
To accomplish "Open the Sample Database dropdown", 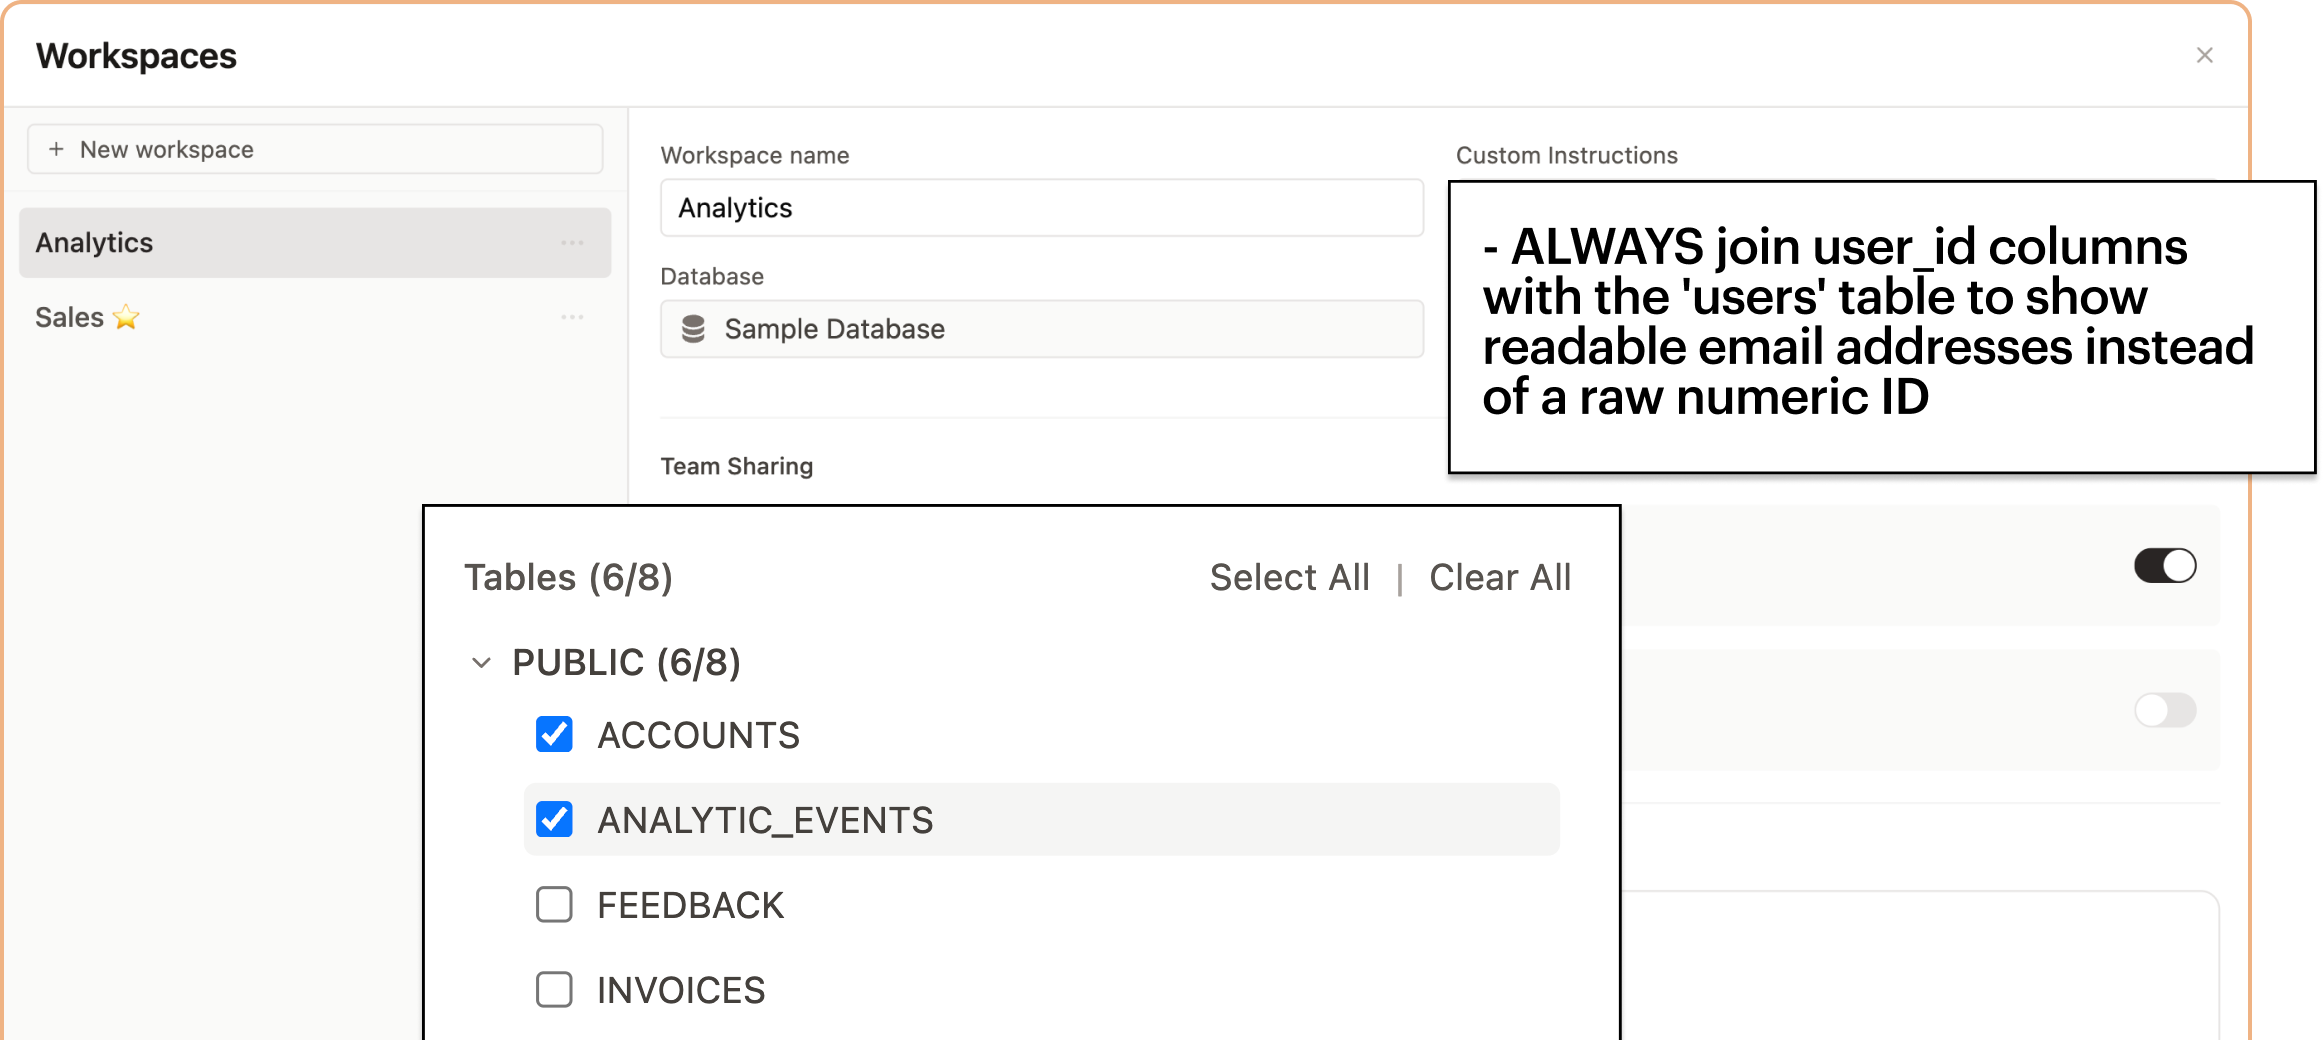I will (1041, 329).
